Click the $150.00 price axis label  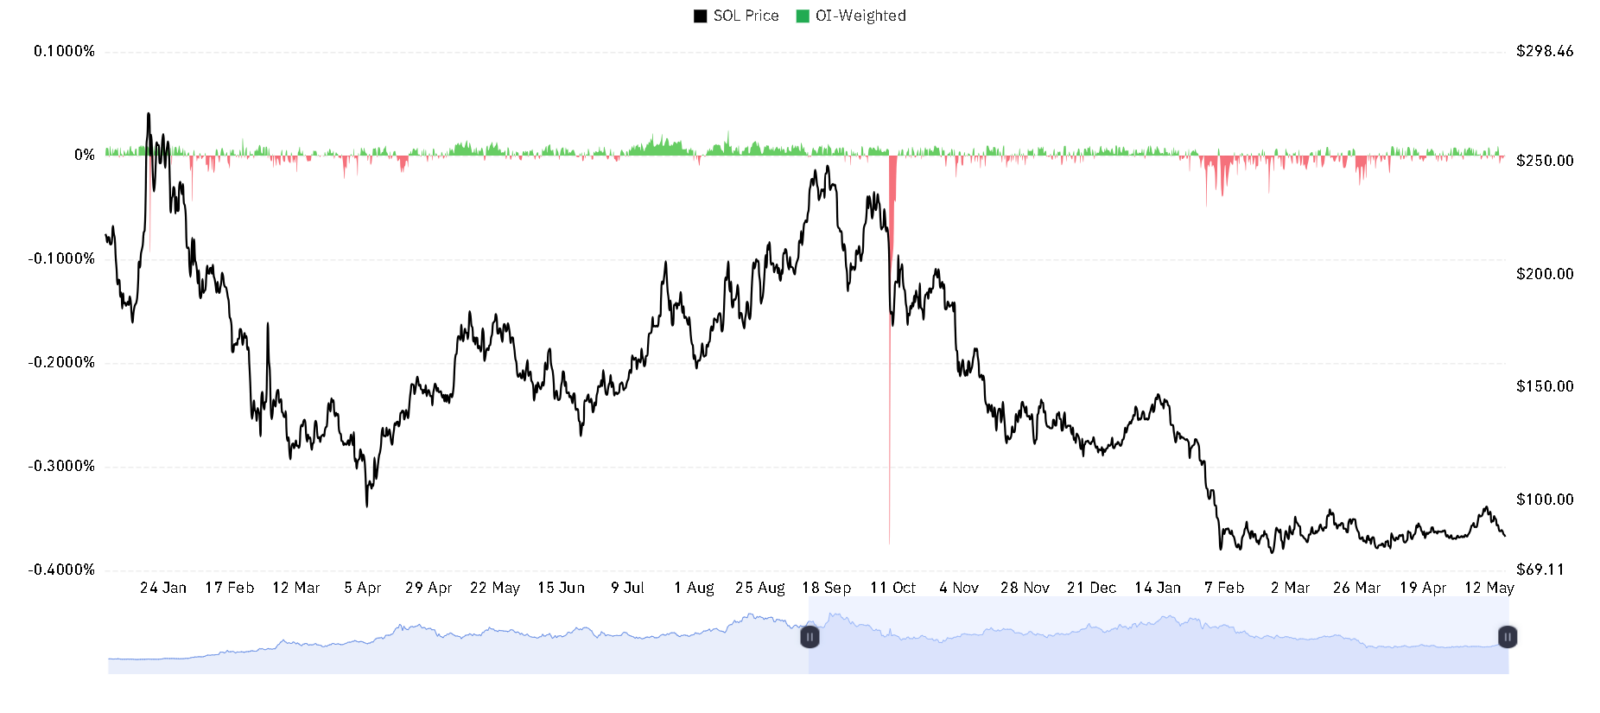point(1545,386)
